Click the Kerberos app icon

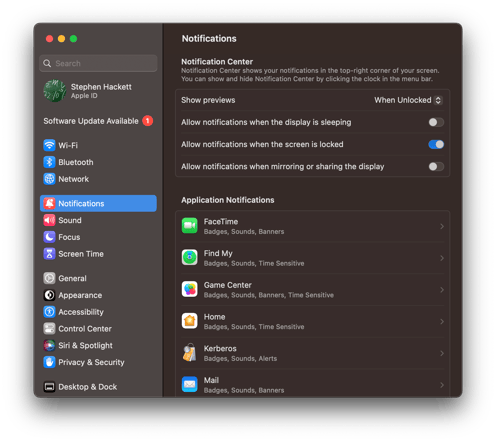pyautogui.click(x=190, y=353)
